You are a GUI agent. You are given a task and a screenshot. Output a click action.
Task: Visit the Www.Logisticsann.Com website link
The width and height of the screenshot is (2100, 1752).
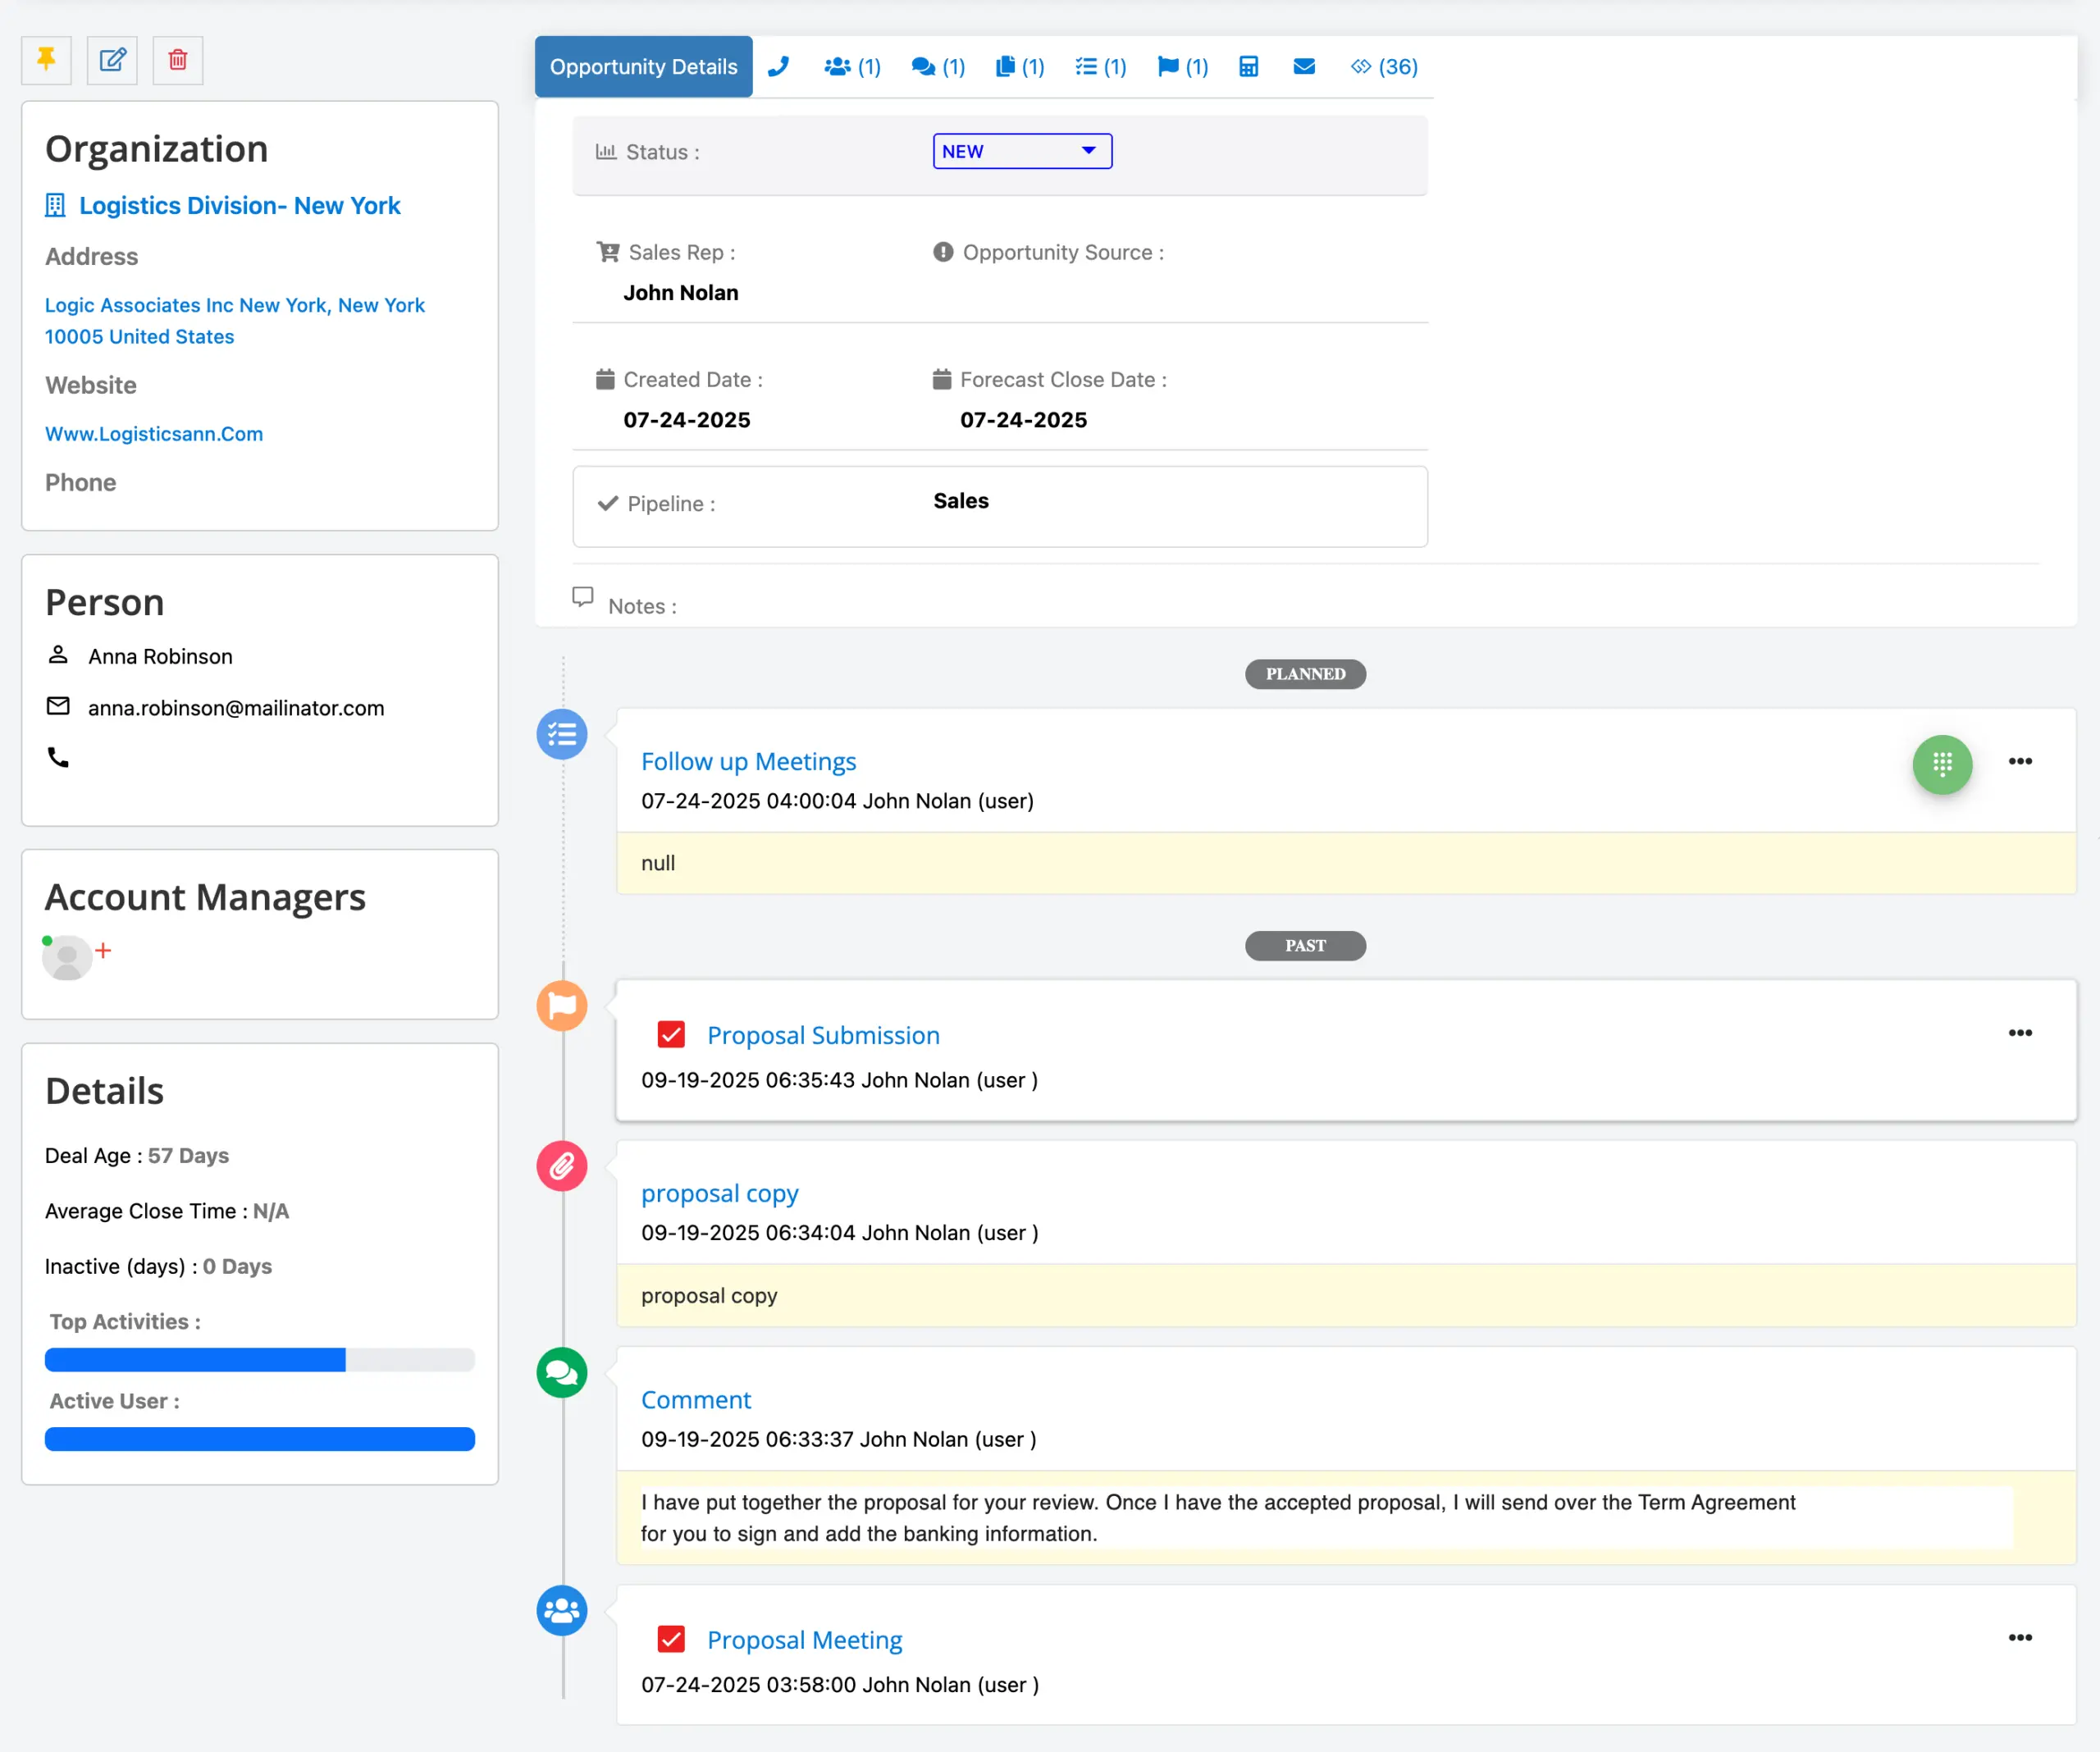point(154,434)
